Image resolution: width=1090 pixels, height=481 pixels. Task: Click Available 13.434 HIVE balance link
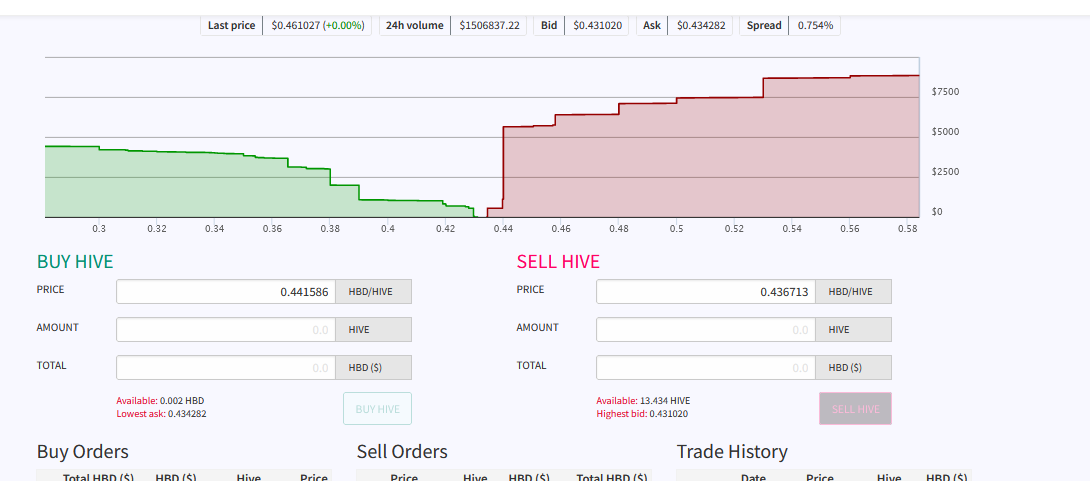(643, 401)
